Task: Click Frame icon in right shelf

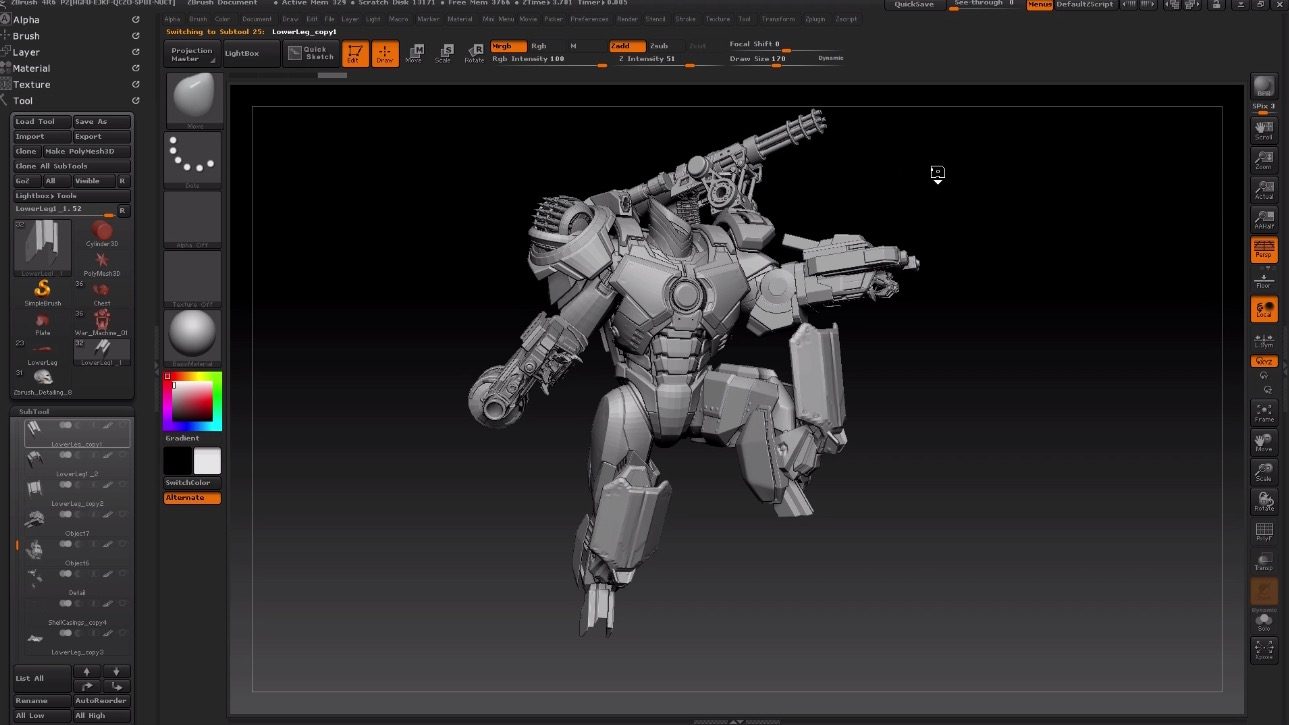Action: tap(1264, 413)
